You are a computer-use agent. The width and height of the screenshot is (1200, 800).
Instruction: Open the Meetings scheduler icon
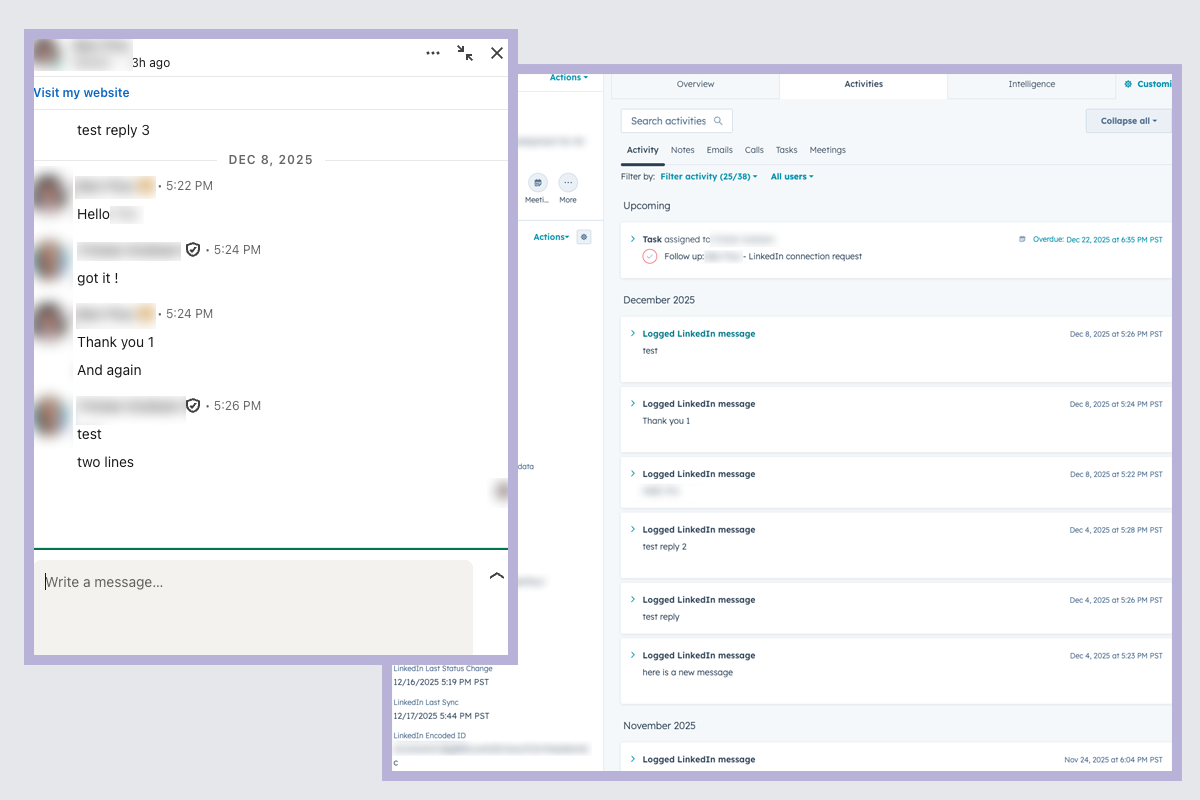[x=537, y=183]
